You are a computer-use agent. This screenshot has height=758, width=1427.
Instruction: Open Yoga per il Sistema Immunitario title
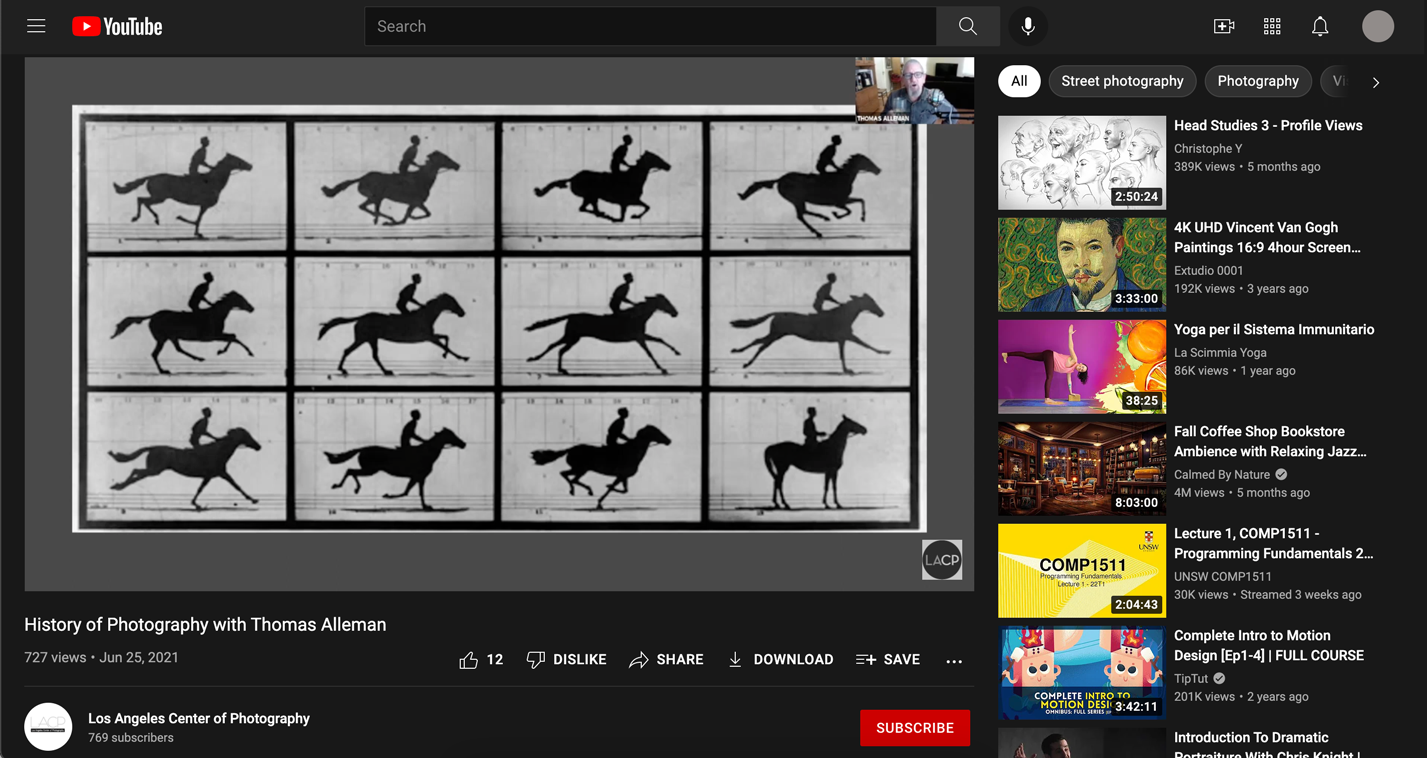click(1274, 330)
